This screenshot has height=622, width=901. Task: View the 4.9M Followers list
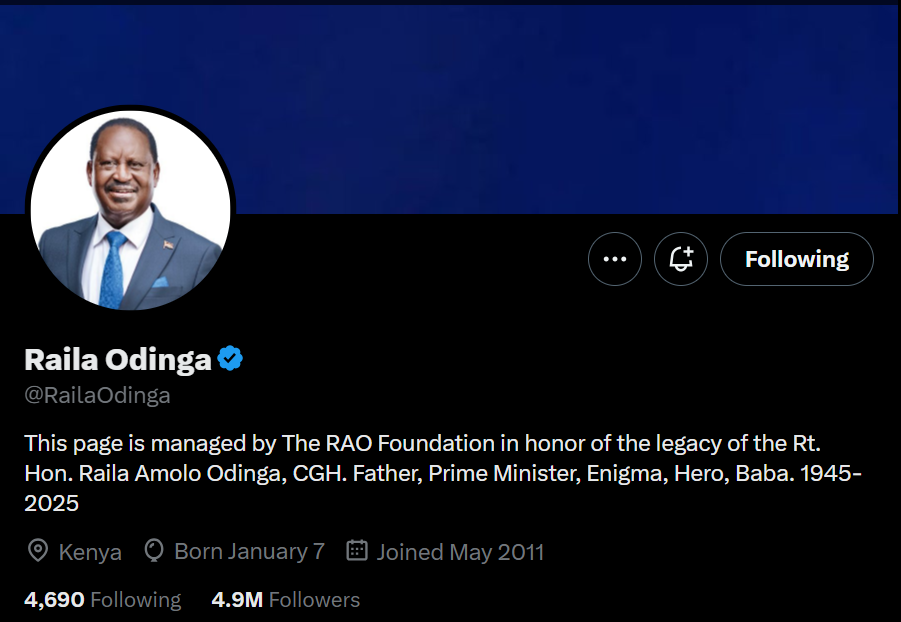(285, 600)
